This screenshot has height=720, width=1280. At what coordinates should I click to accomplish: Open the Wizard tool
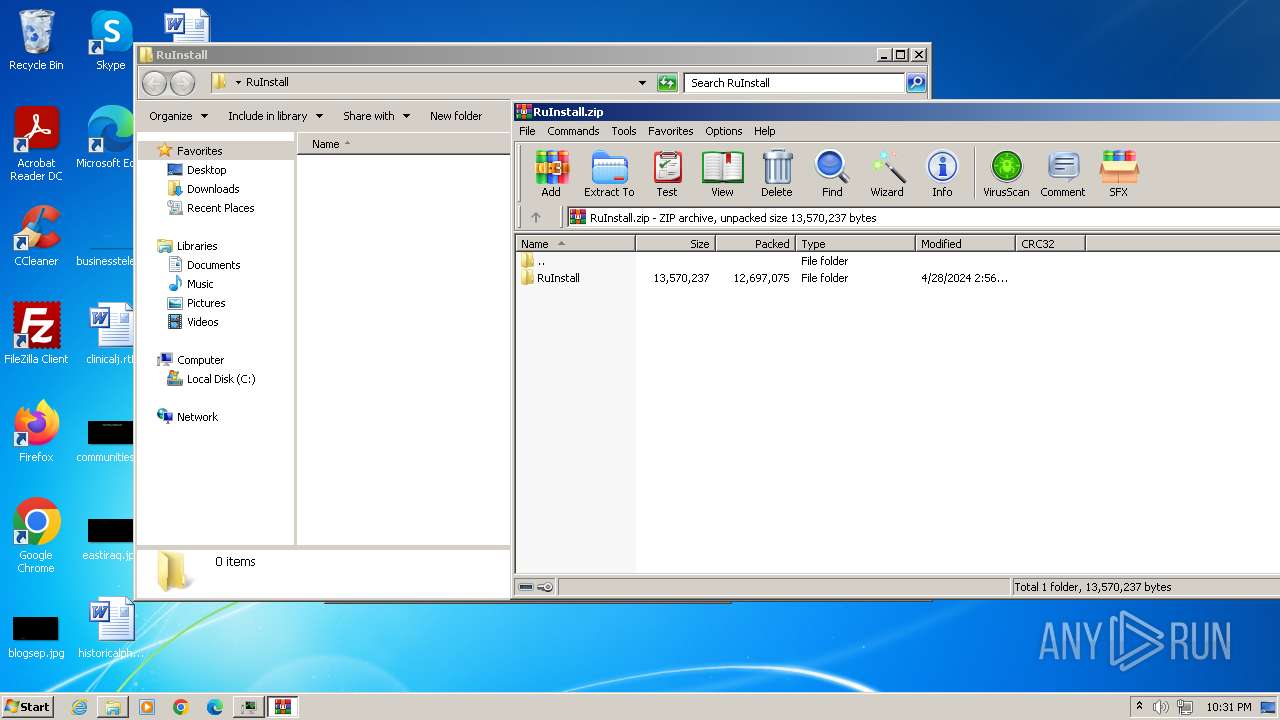click(887, 173)
